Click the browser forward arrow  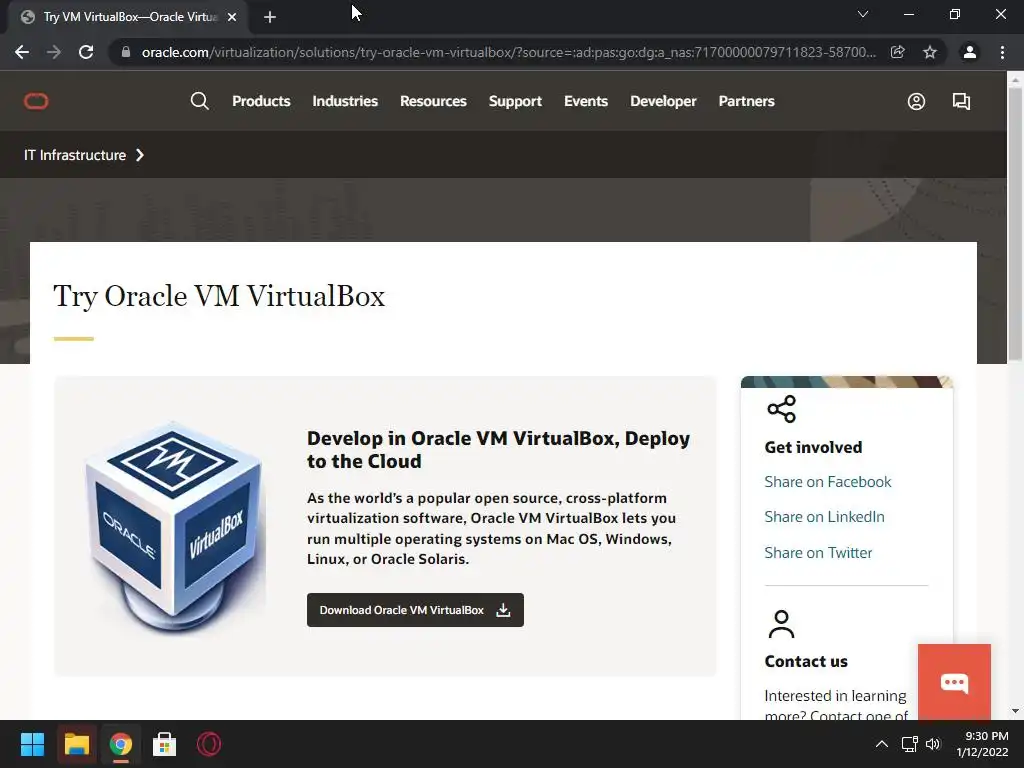coord(54,52)
